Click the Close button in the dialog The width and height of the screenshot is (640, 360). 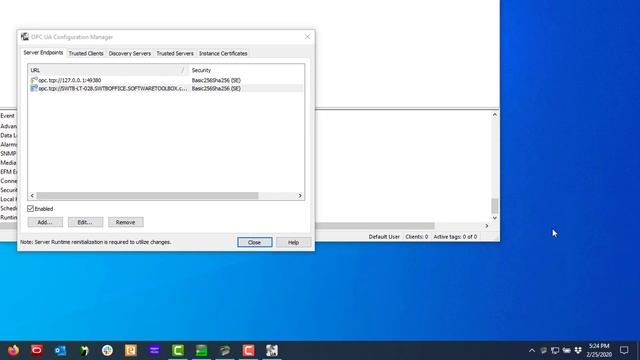tap(255, 242)
